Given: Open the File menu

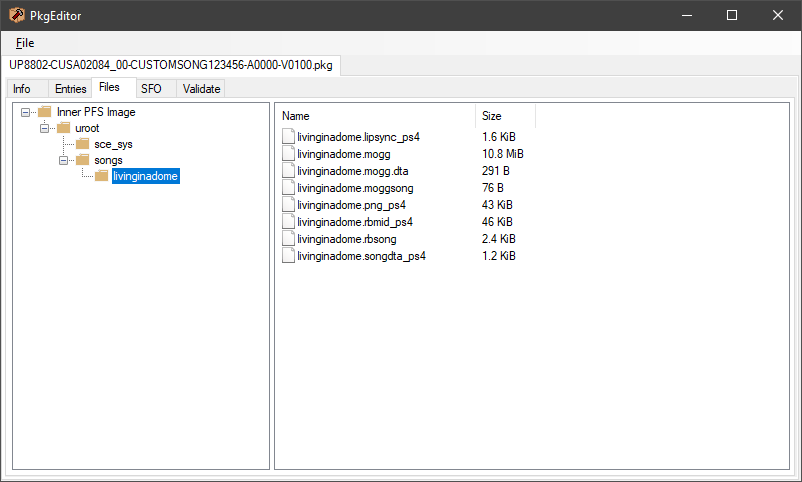Looking at the screenshot, I should (x=25, y=43).
